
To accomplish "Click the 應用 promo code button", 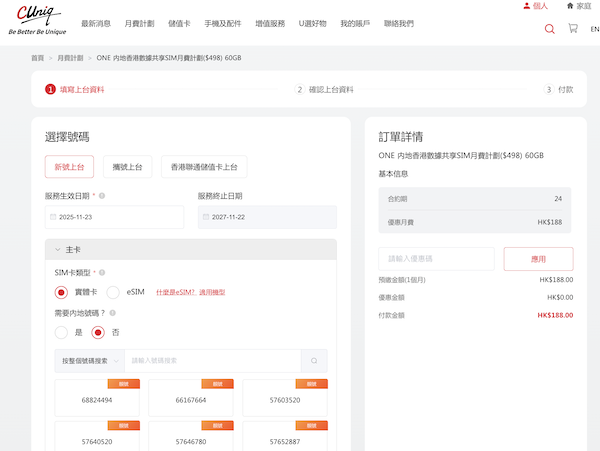I will pyautogui.click(x=538, y=259).
